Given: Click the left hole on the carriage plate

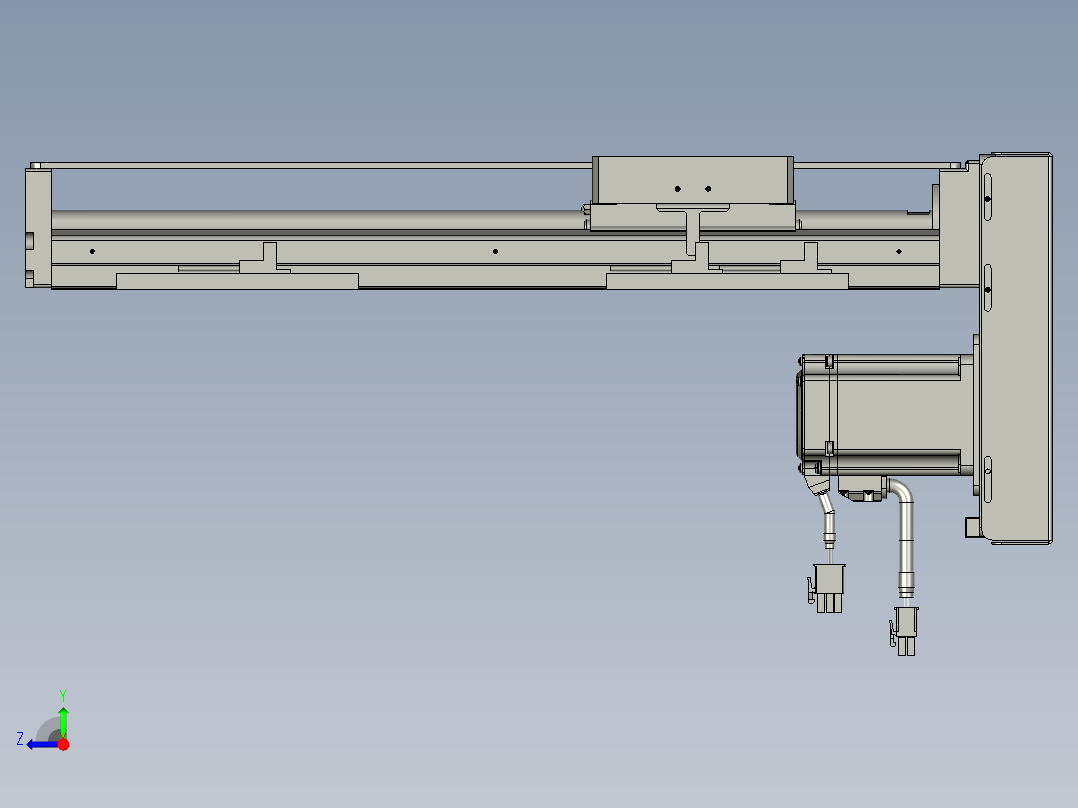Looking at the screenshot, I should [679, 186].
